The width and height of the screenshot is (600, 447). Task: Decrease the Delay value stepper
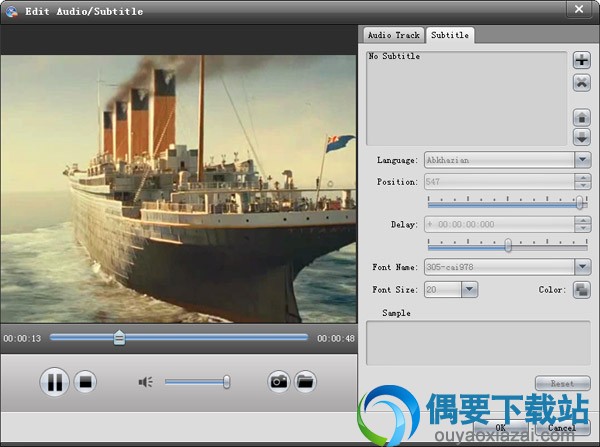[x=582, y=228]
